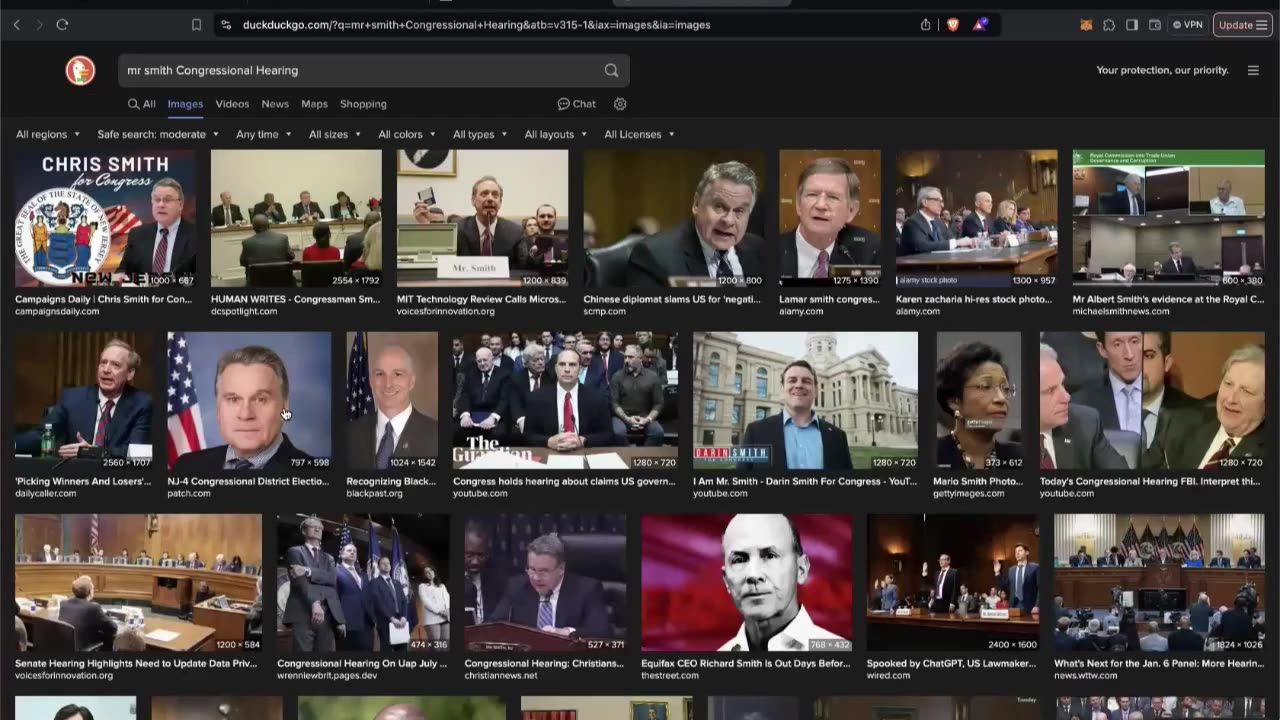Switch to the Videos tab
This screenshot has width=1280, height=720.
click(232, 104)
